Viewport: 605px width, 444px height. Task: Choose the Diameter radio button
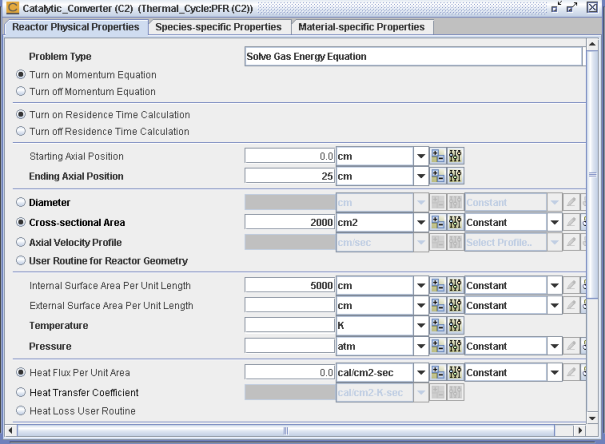click(20, 202)
